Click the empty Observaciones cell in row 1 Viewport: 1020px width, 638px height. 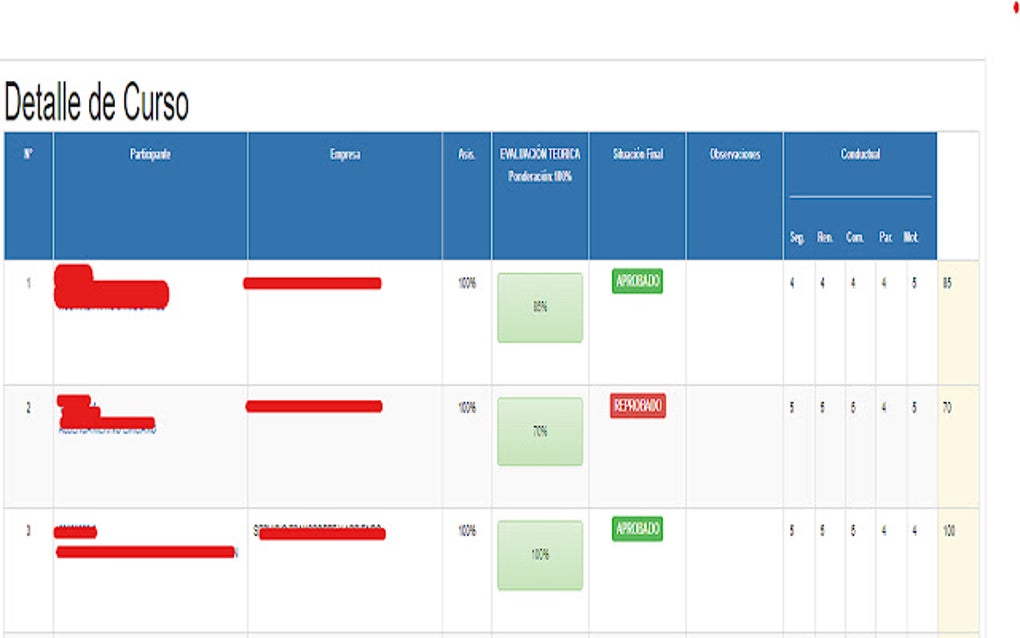(734, 323)
